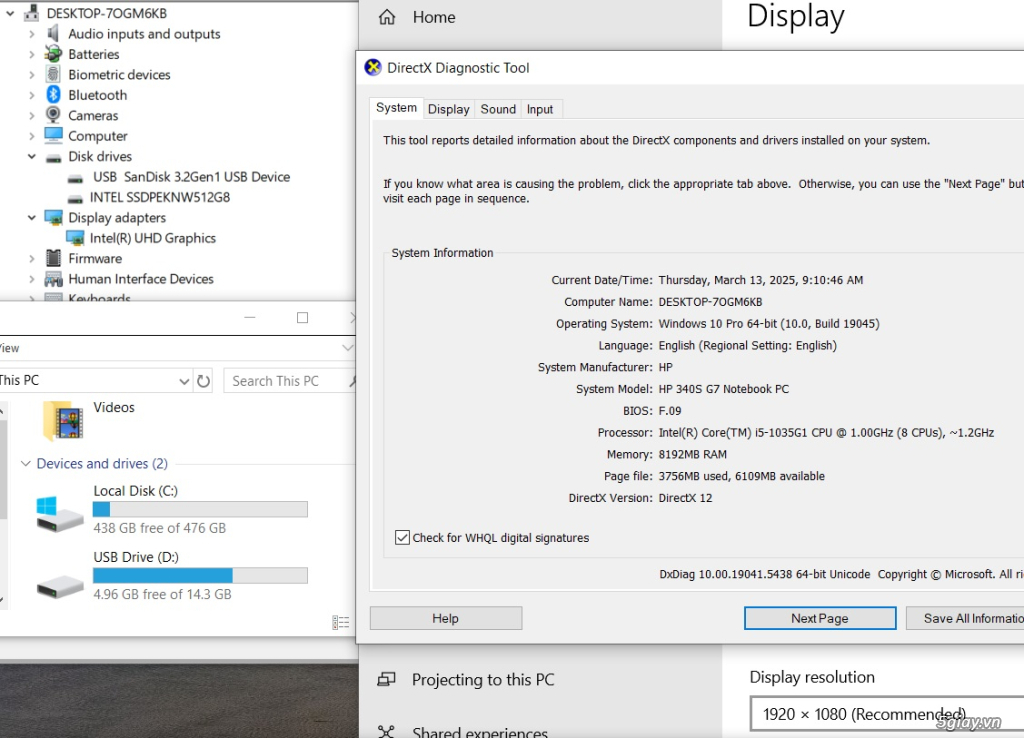This screenshot has width=1024, height=738.
Task: Click the Firmware chip icon
Action: pos(54,258)
